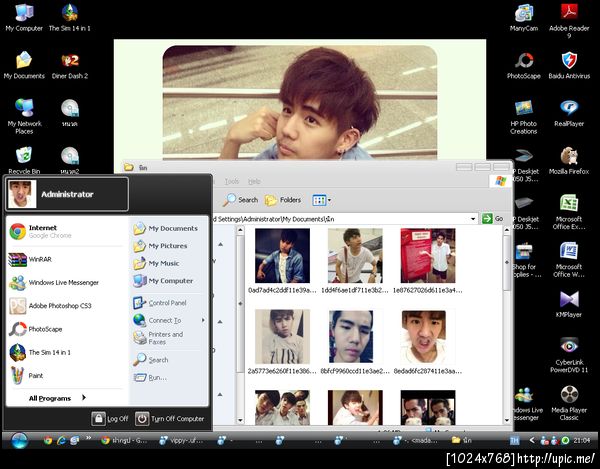Select thumbnail 2a5773e6260f11e386...
600x469 pixels.
click(x=282, y=342)
